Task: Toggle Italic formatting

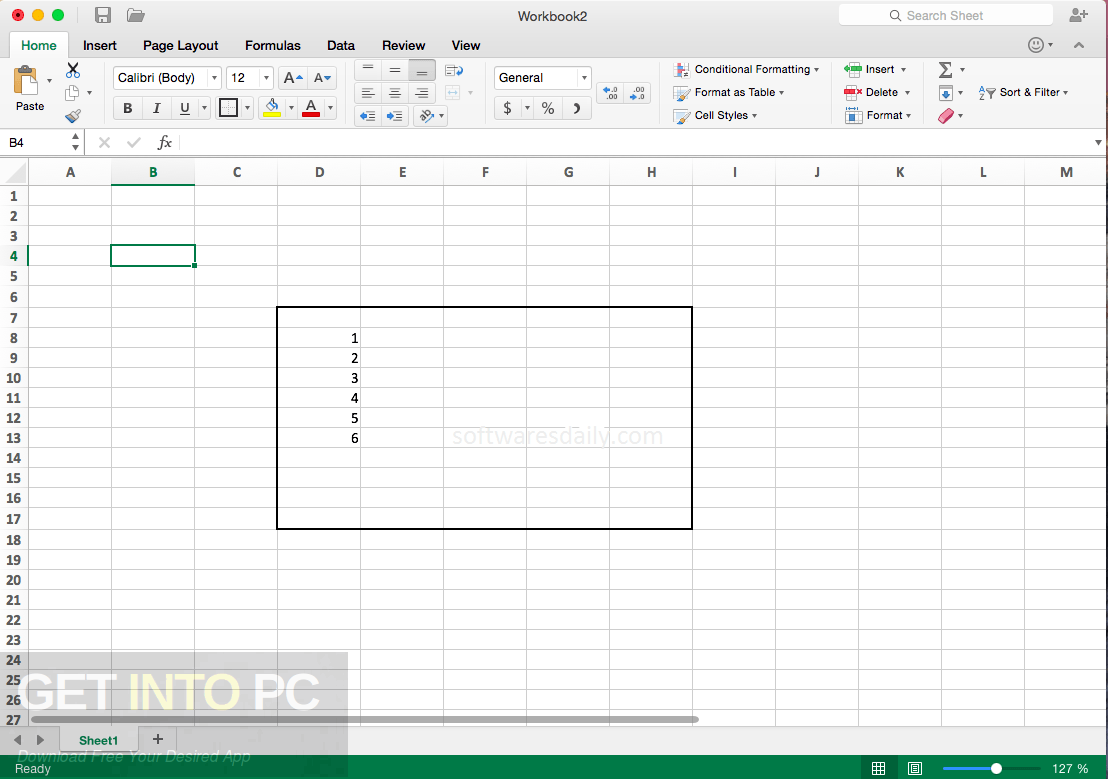Action: [x=156, y=107]
